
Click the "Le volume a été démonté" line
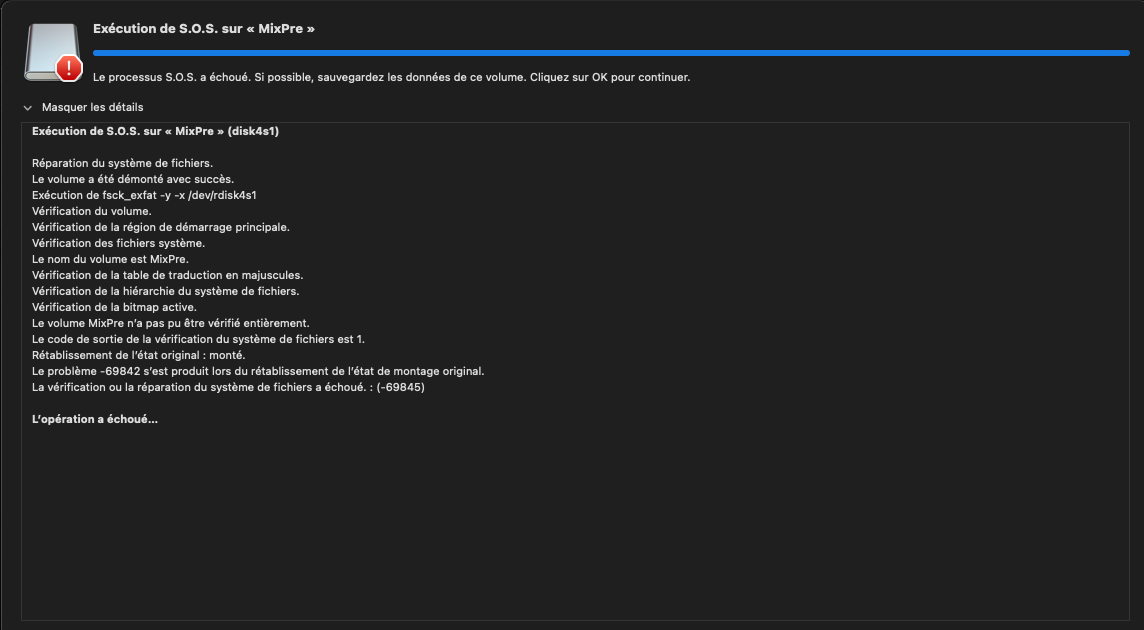[133, 179]
